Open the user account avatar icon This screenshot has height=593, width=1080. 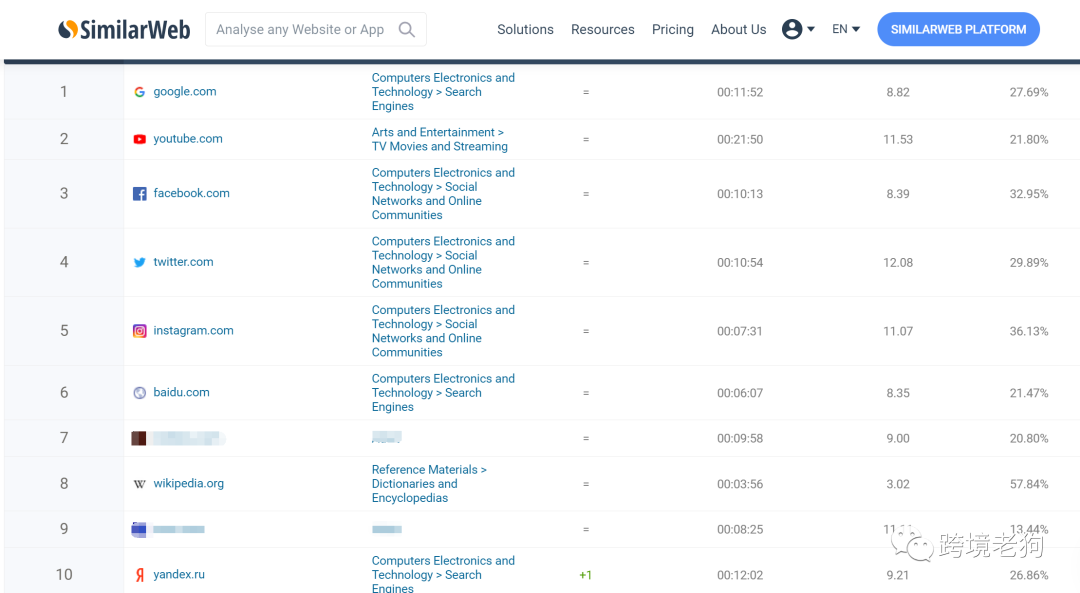(x=792, y=29)
